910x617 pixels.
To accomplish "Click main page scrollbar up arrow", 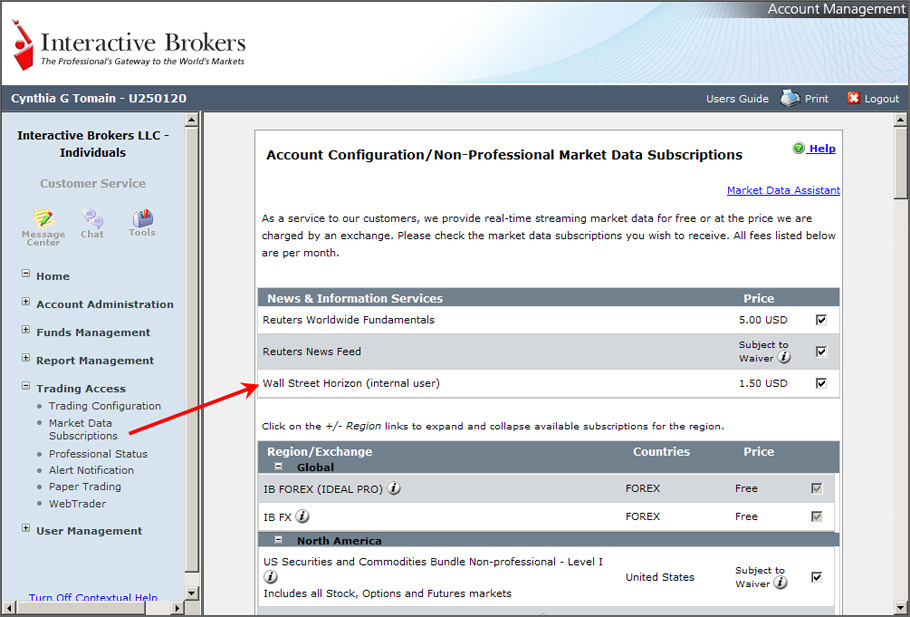I will point(900,120).
